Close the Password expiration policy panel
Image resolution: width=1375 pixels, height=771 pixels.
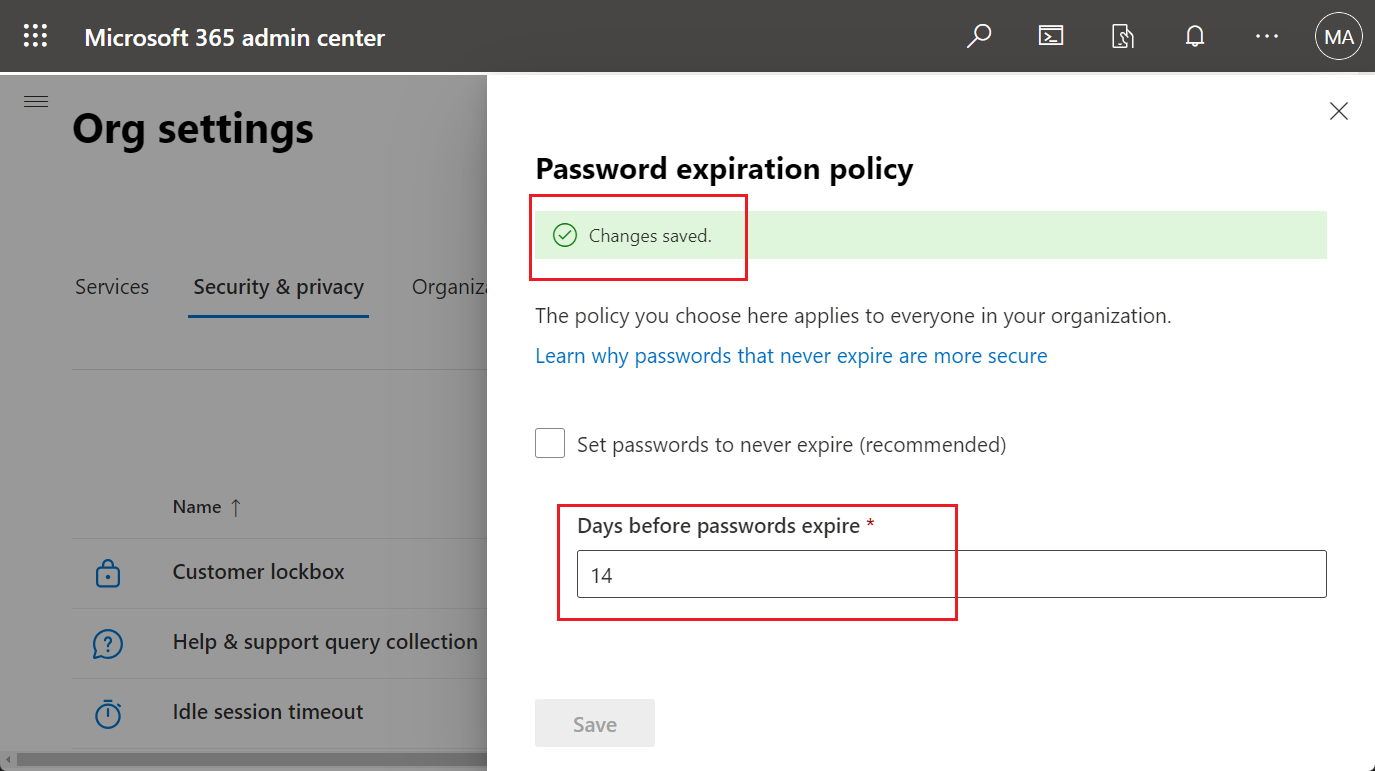1338,111
